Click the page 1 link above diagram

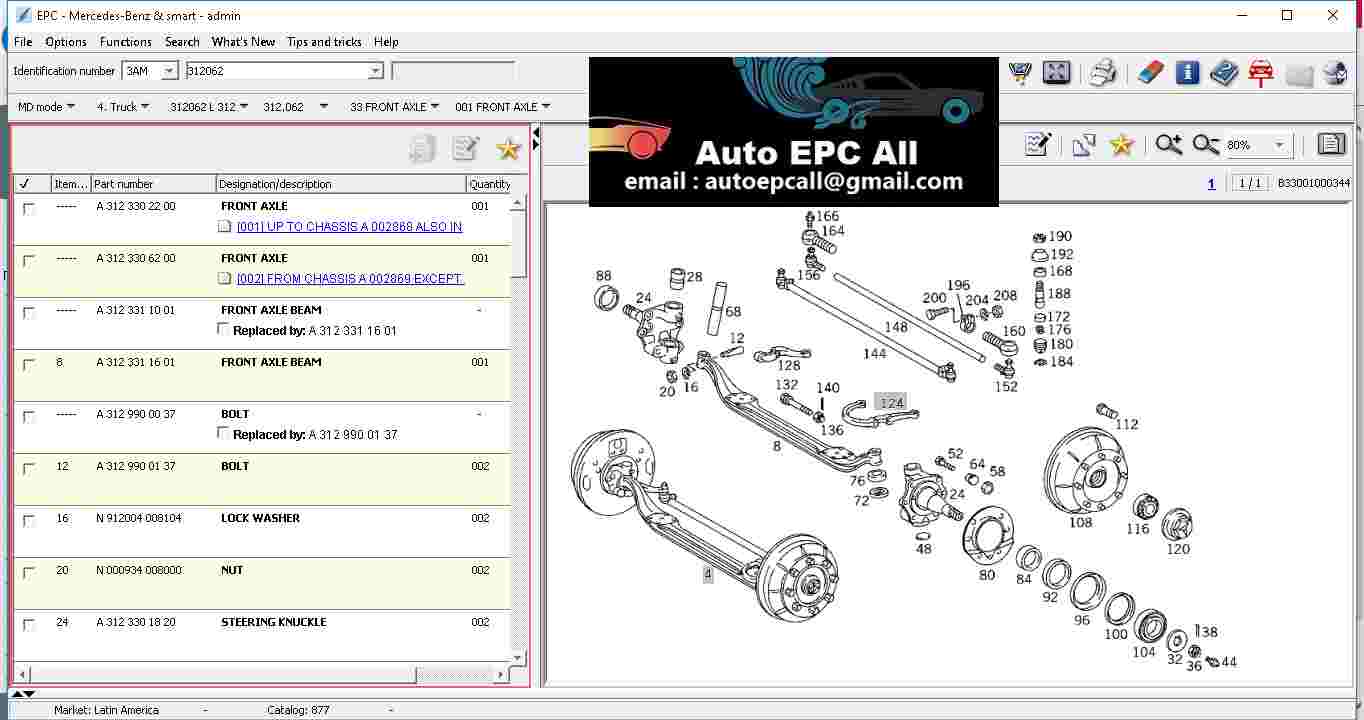1212,183
